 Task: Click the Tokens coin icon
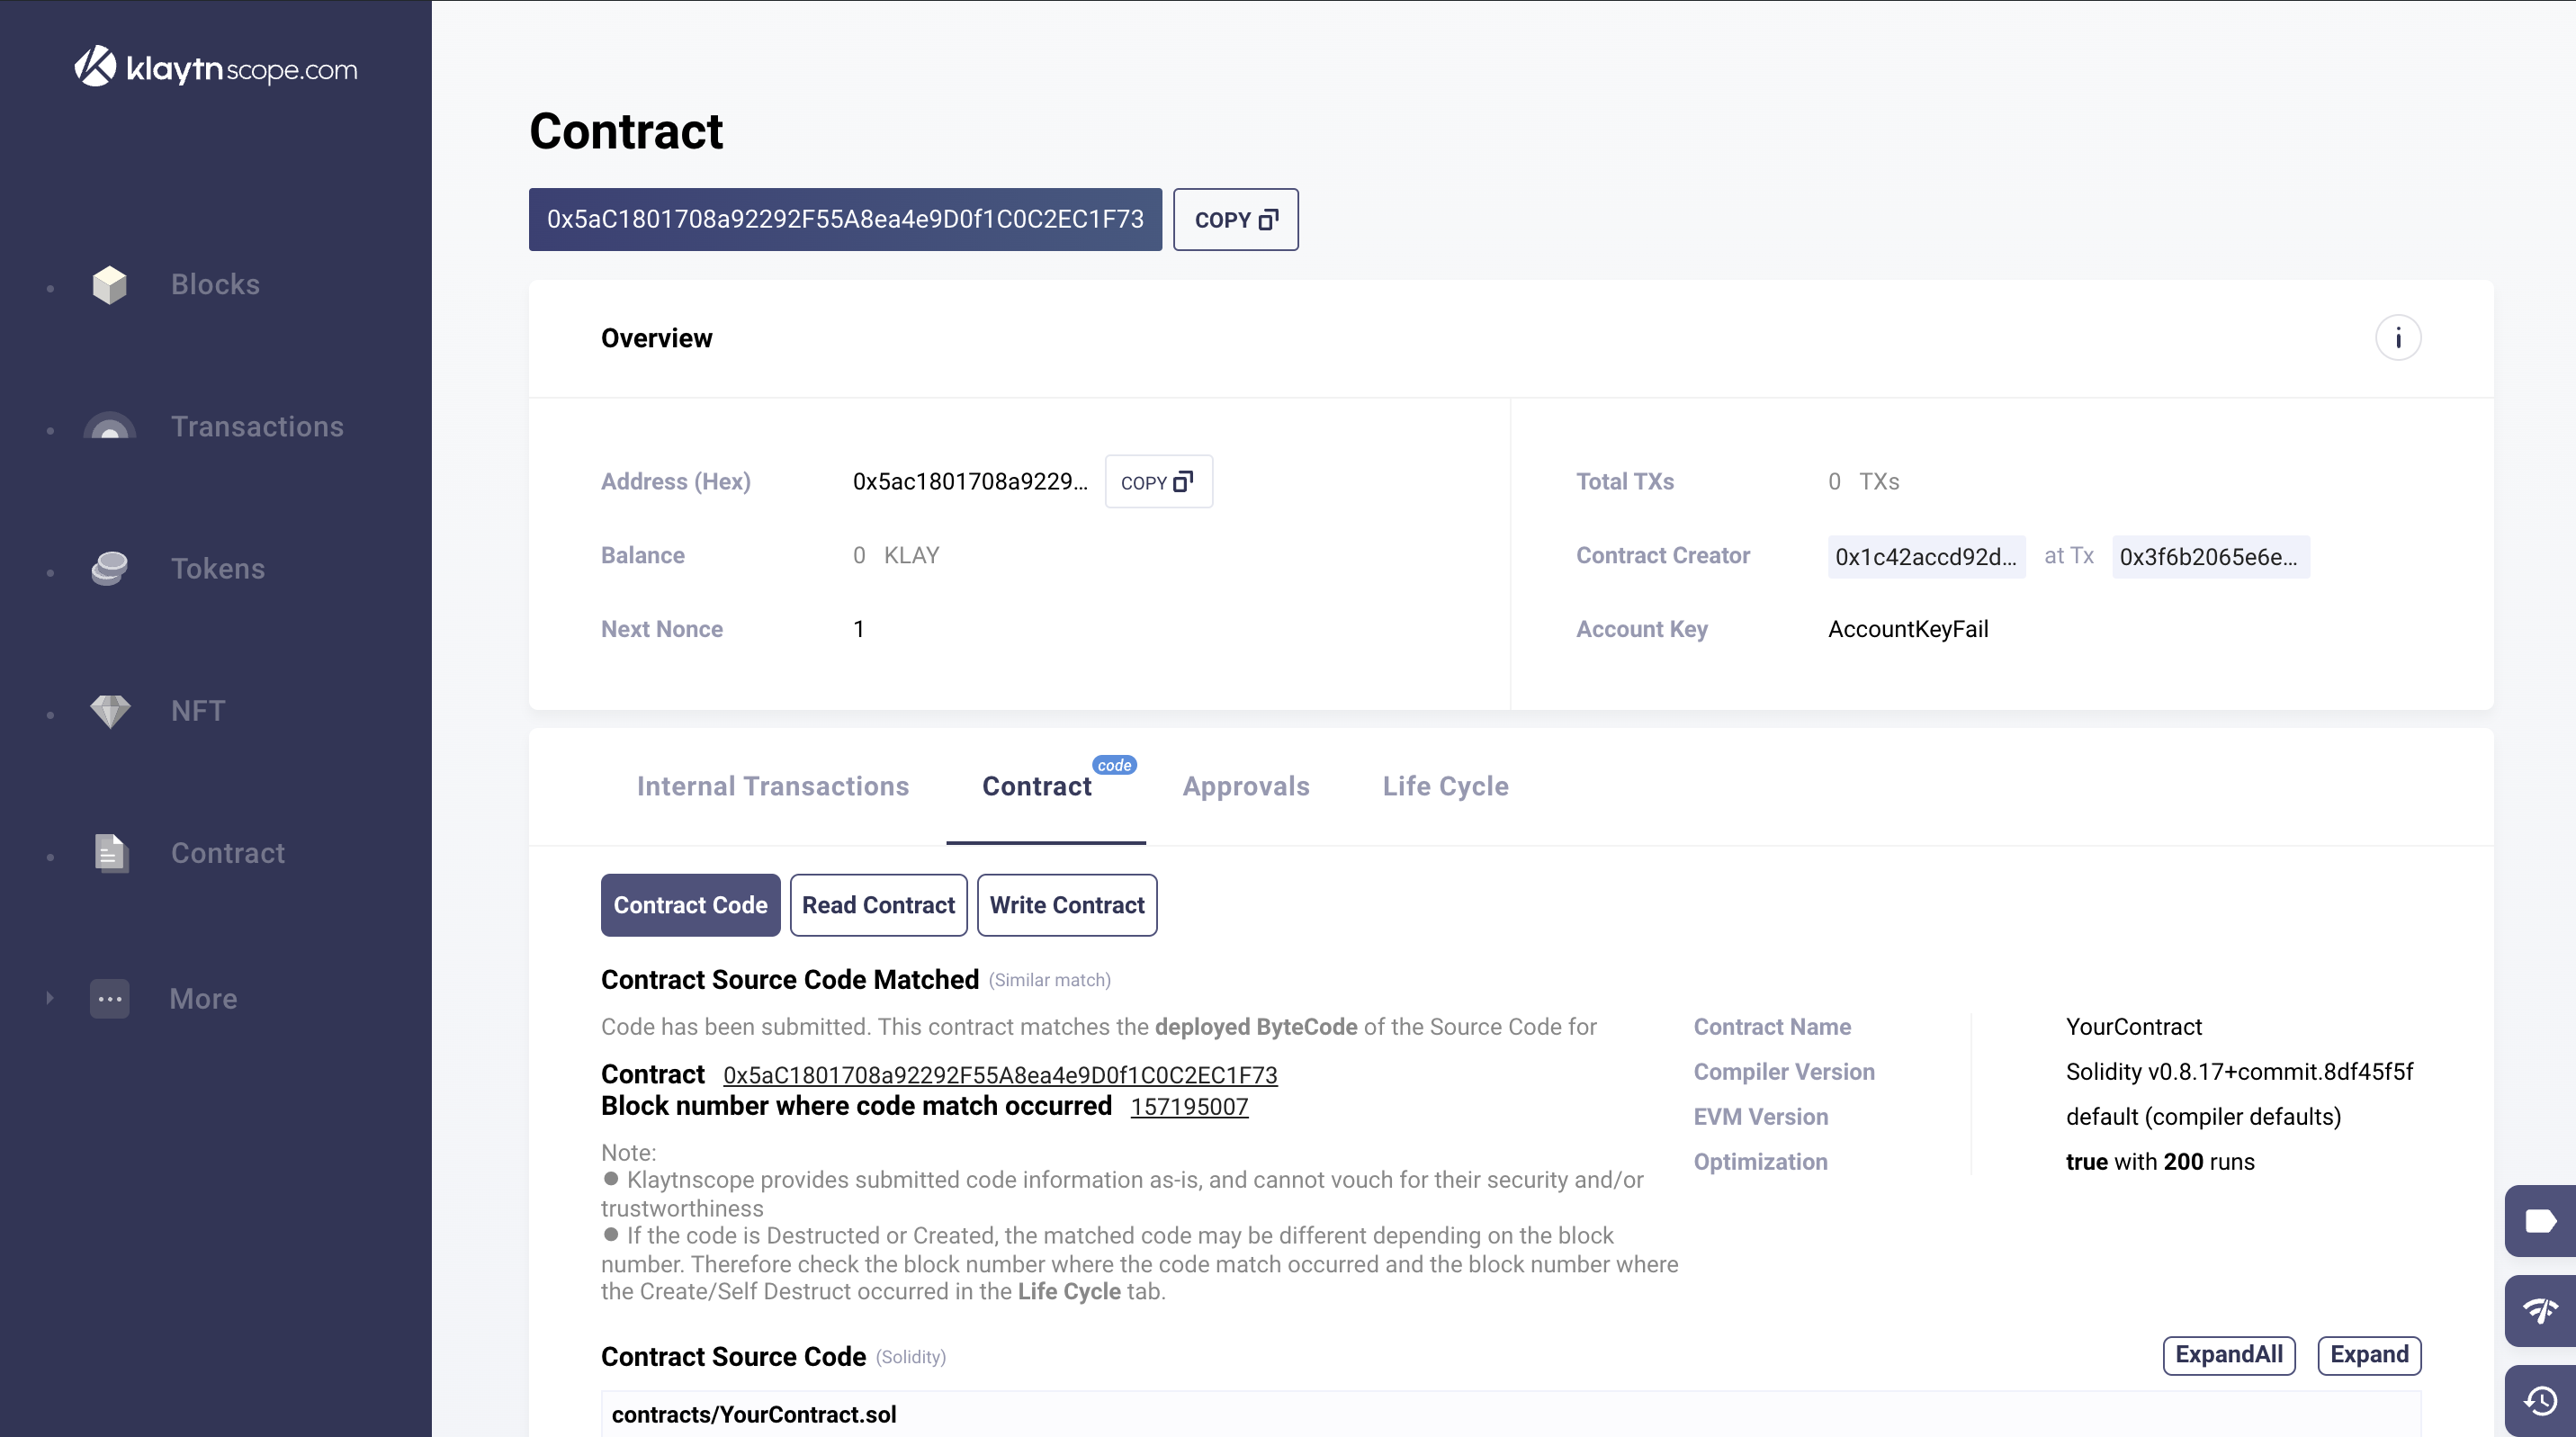click(x=110, y=569)
